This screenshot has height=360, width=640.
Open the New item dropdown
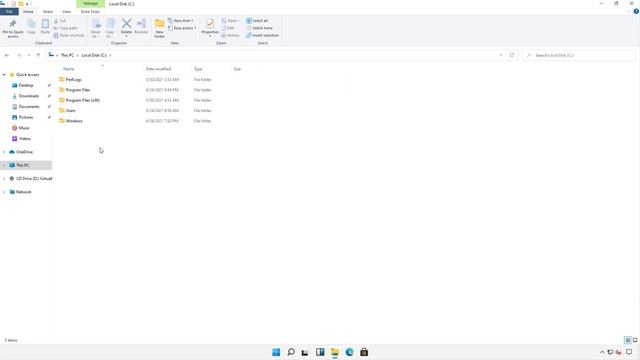click(x=181, y=20)
